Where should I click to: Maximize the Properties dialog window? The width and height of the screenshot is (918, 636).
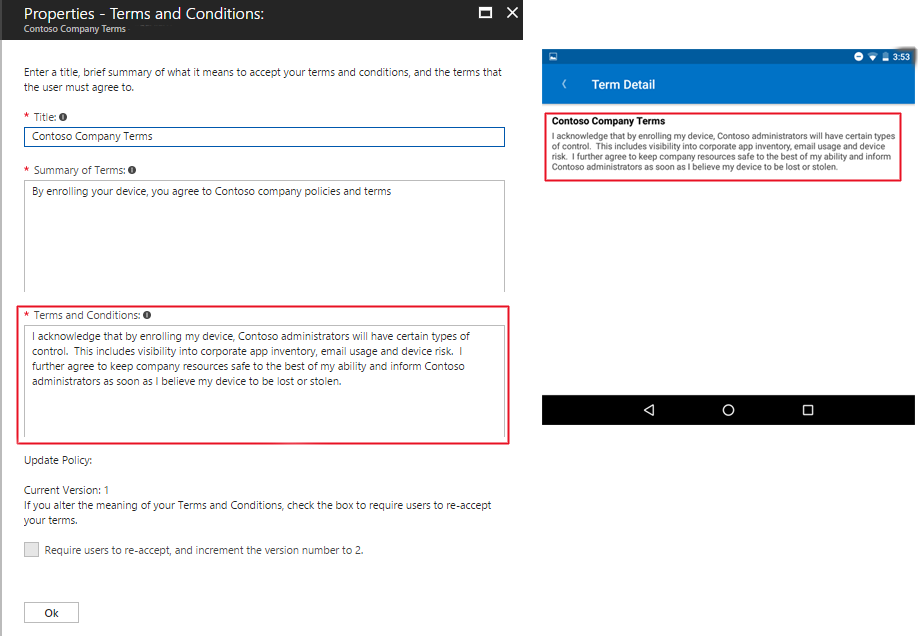click(485, 13)
